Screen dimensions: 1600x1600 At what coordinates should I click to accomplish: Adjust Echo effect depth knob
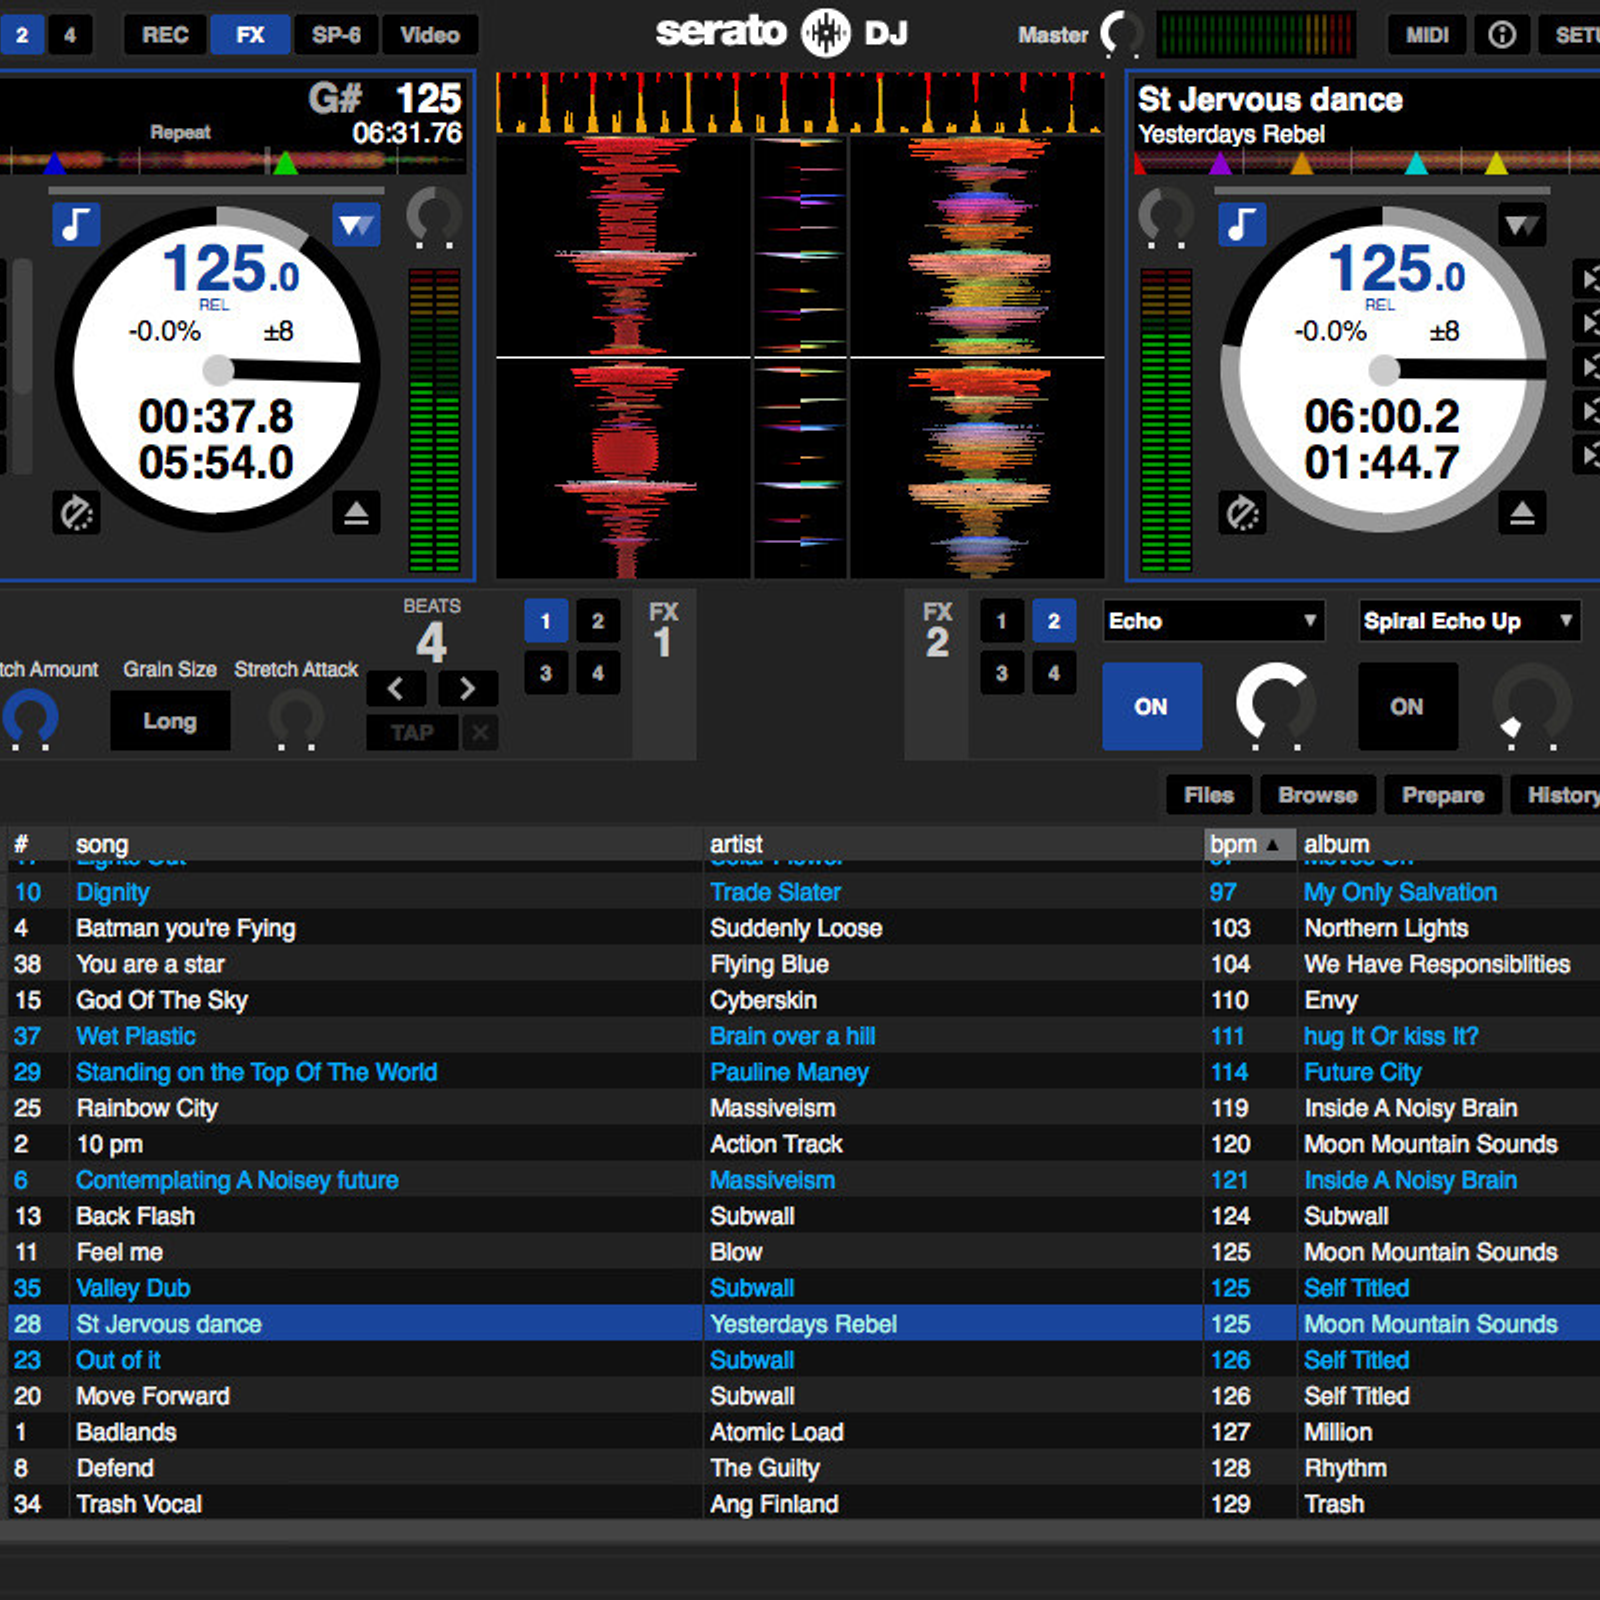click(1276, 704)
